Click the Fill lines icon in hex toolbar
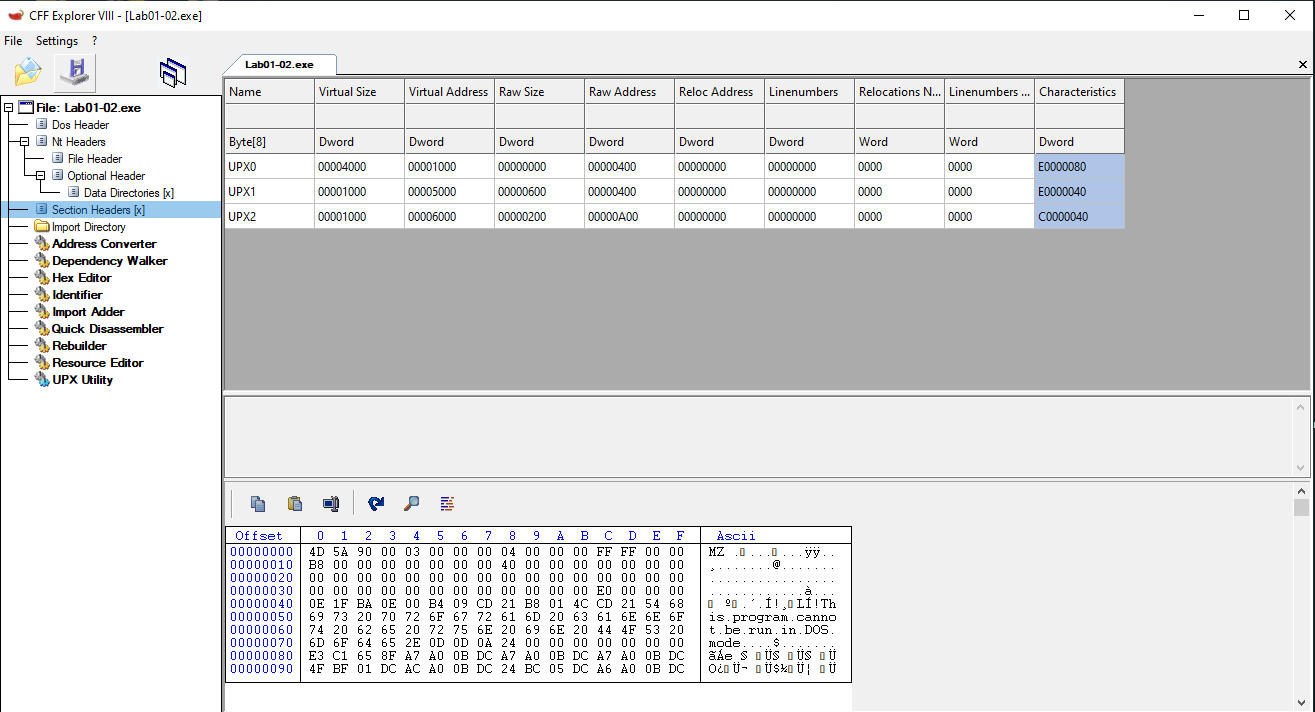 (447, 504)
